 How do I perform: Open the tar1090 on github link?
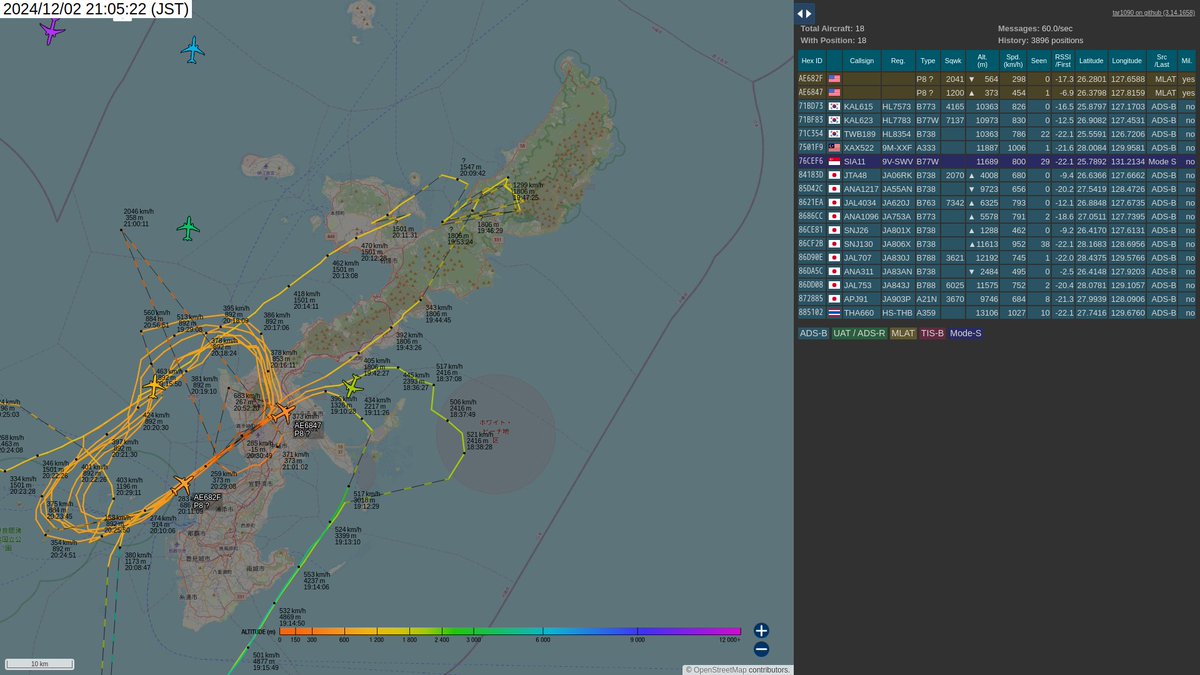pos(1154,13)
